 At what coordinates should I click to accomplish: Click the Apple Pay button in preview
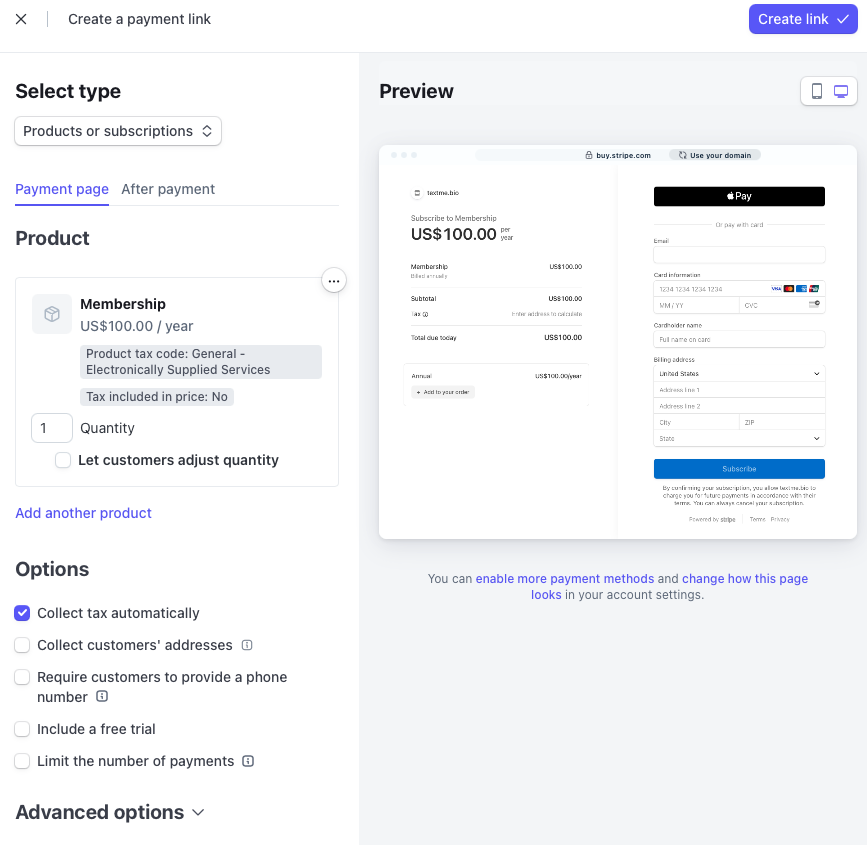click(739, 196)
